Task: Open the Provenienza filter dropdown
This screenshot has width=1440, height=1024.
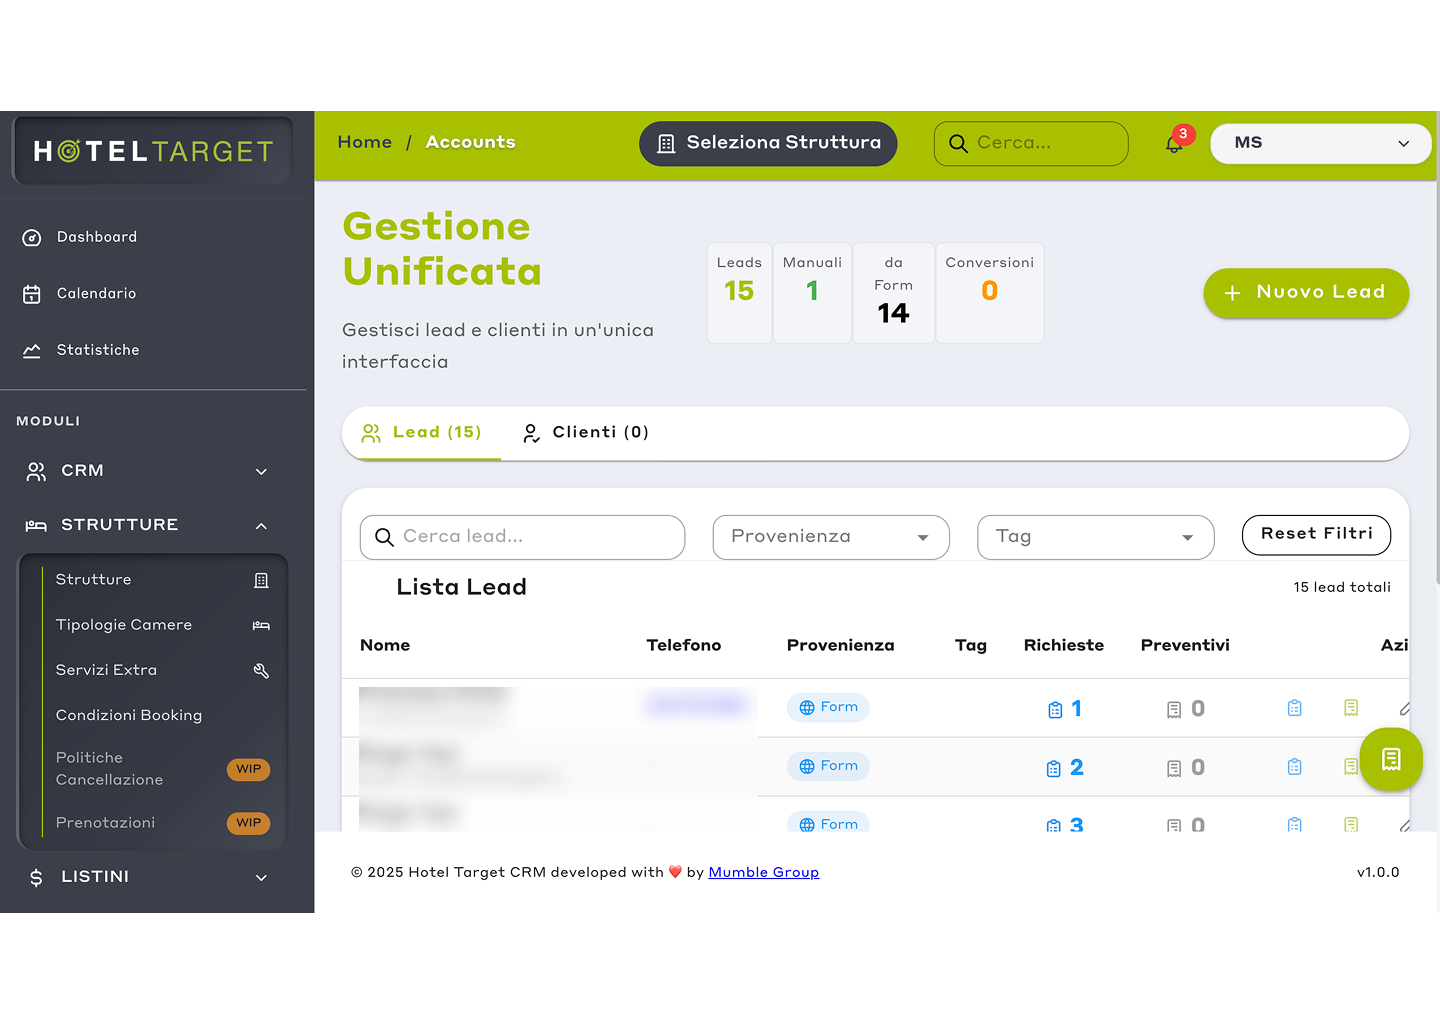Action: click(830, 537)
